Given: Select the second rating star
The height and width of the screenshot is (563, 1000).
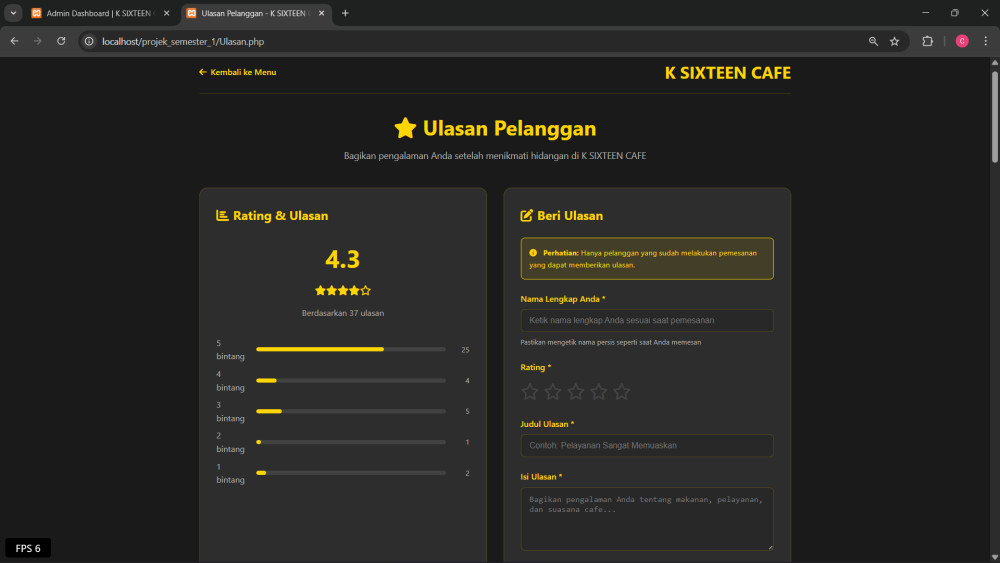Looking at the screenshot, I should [x=553, y=392].
